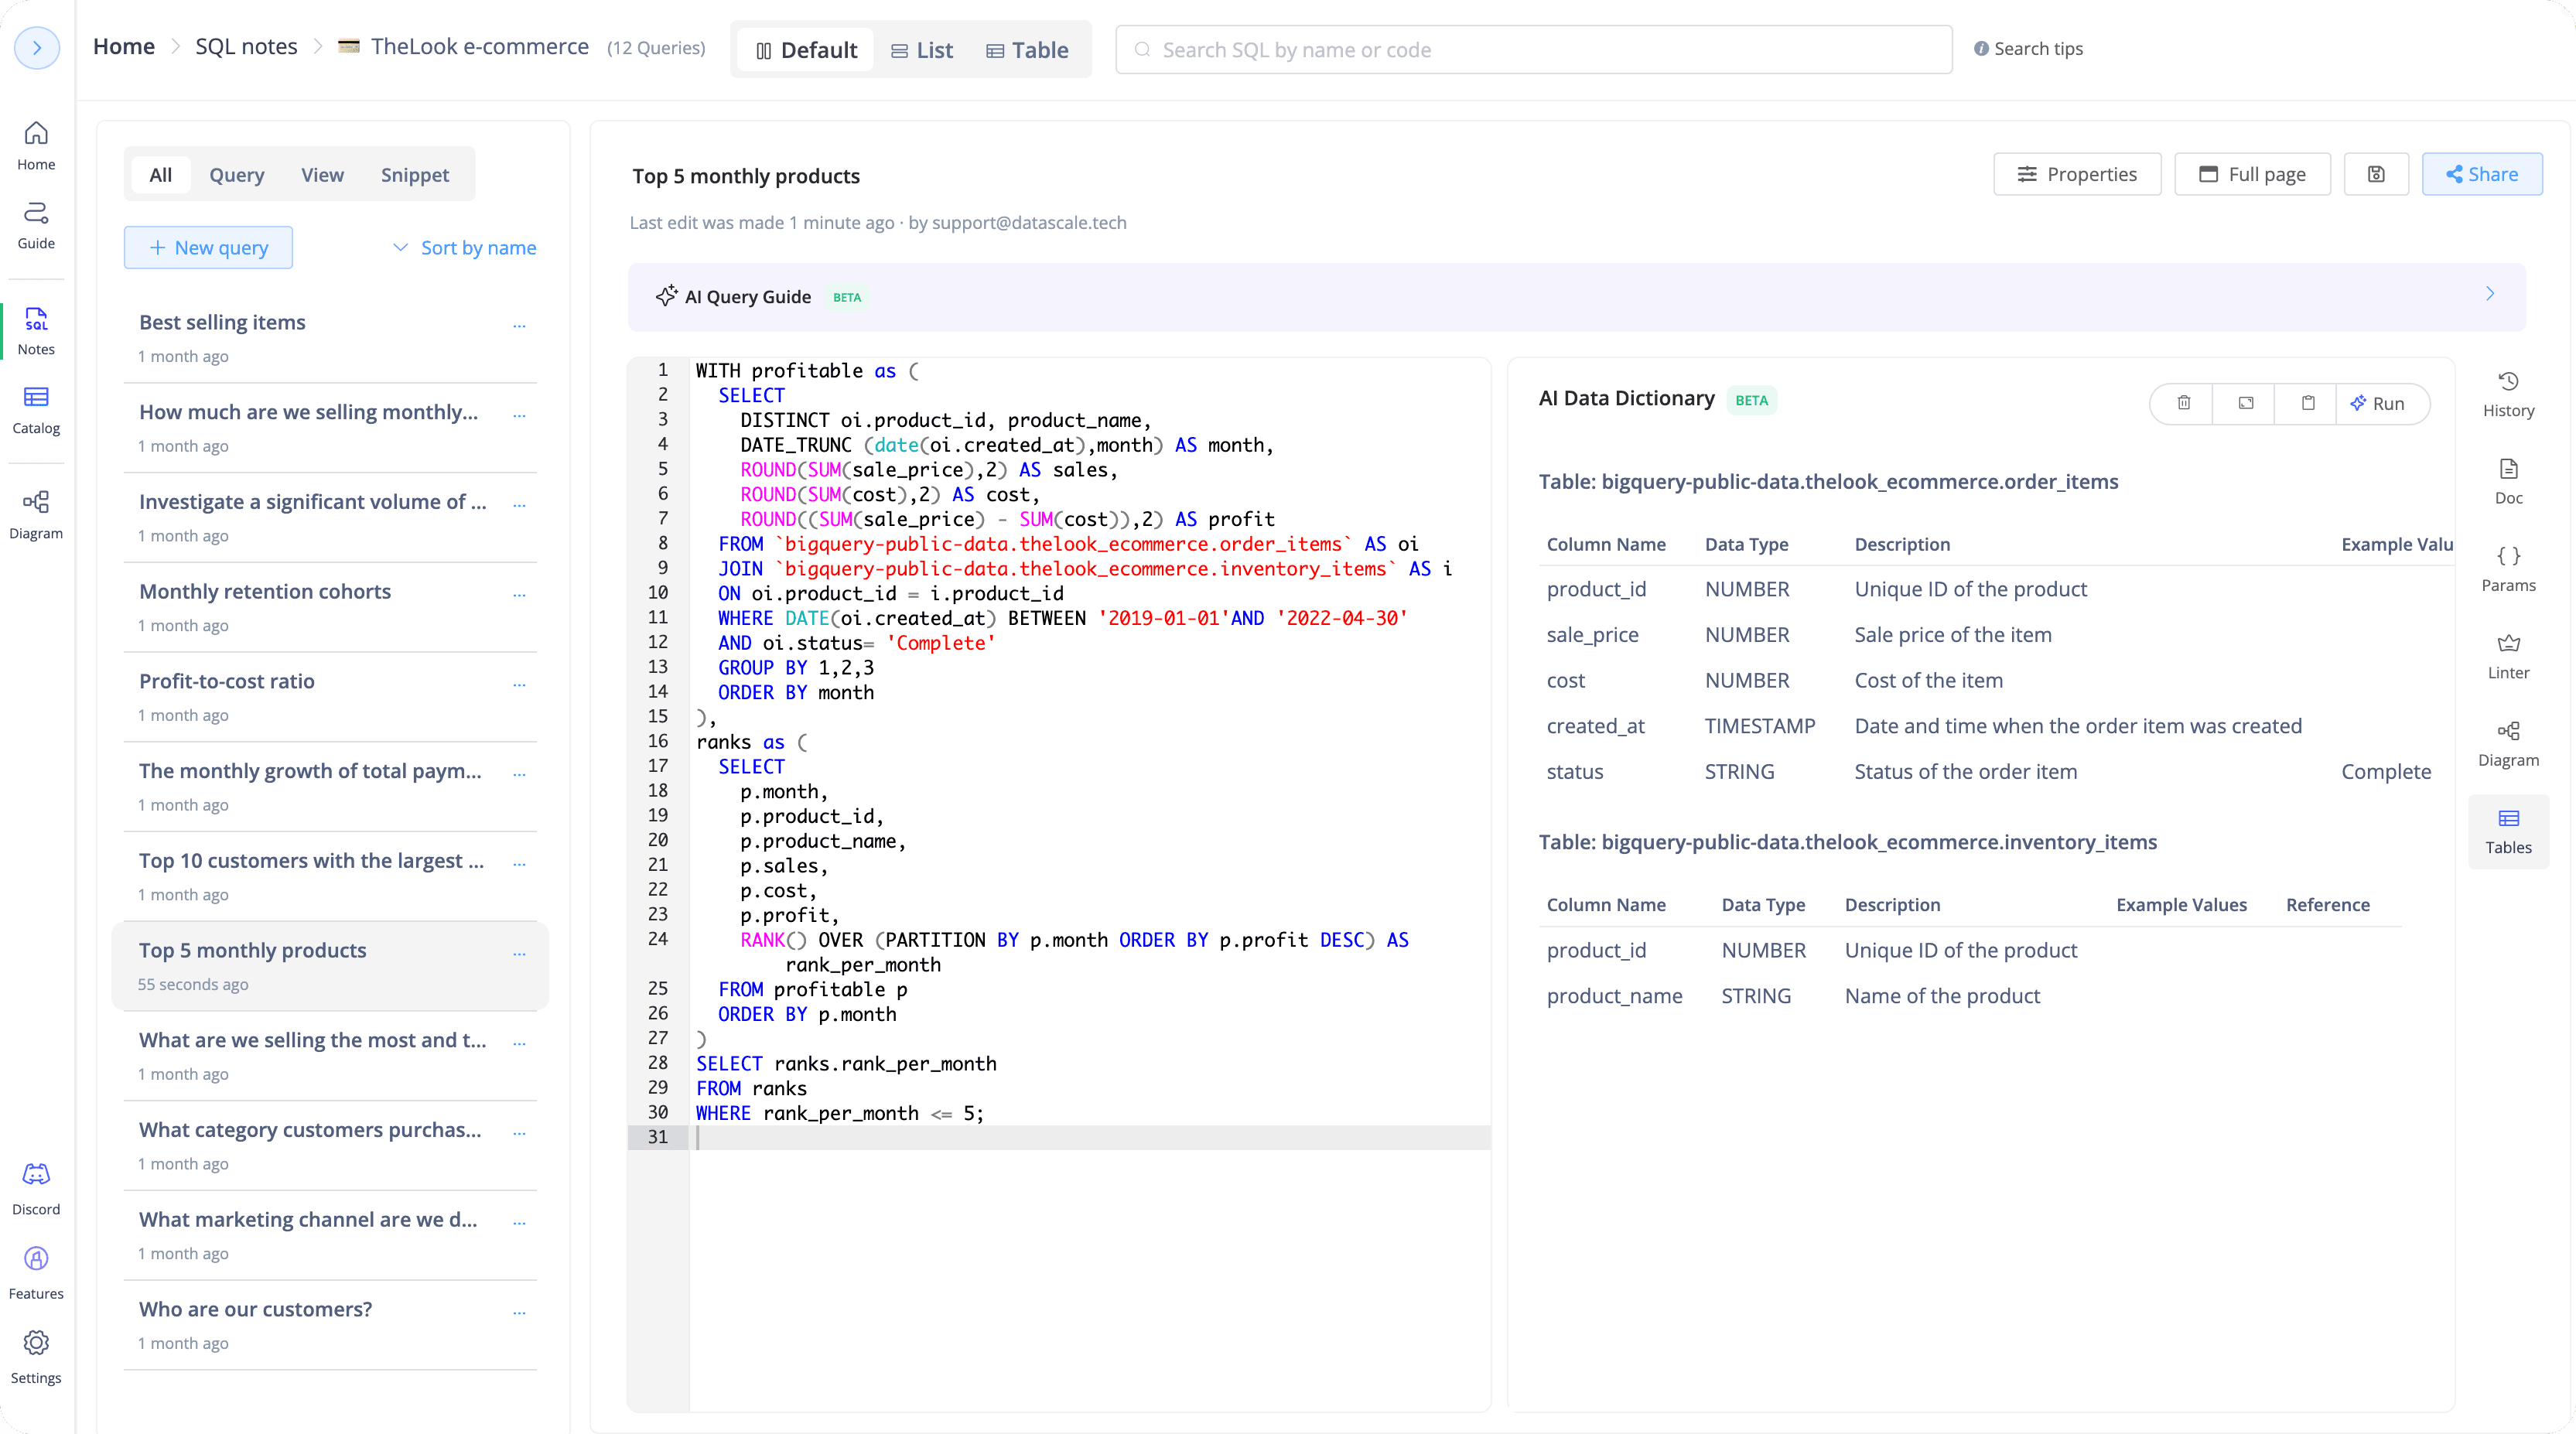Select the Tables panel on the right
This screenshot has width=2576, height=1434.
tap(2508, 831)
